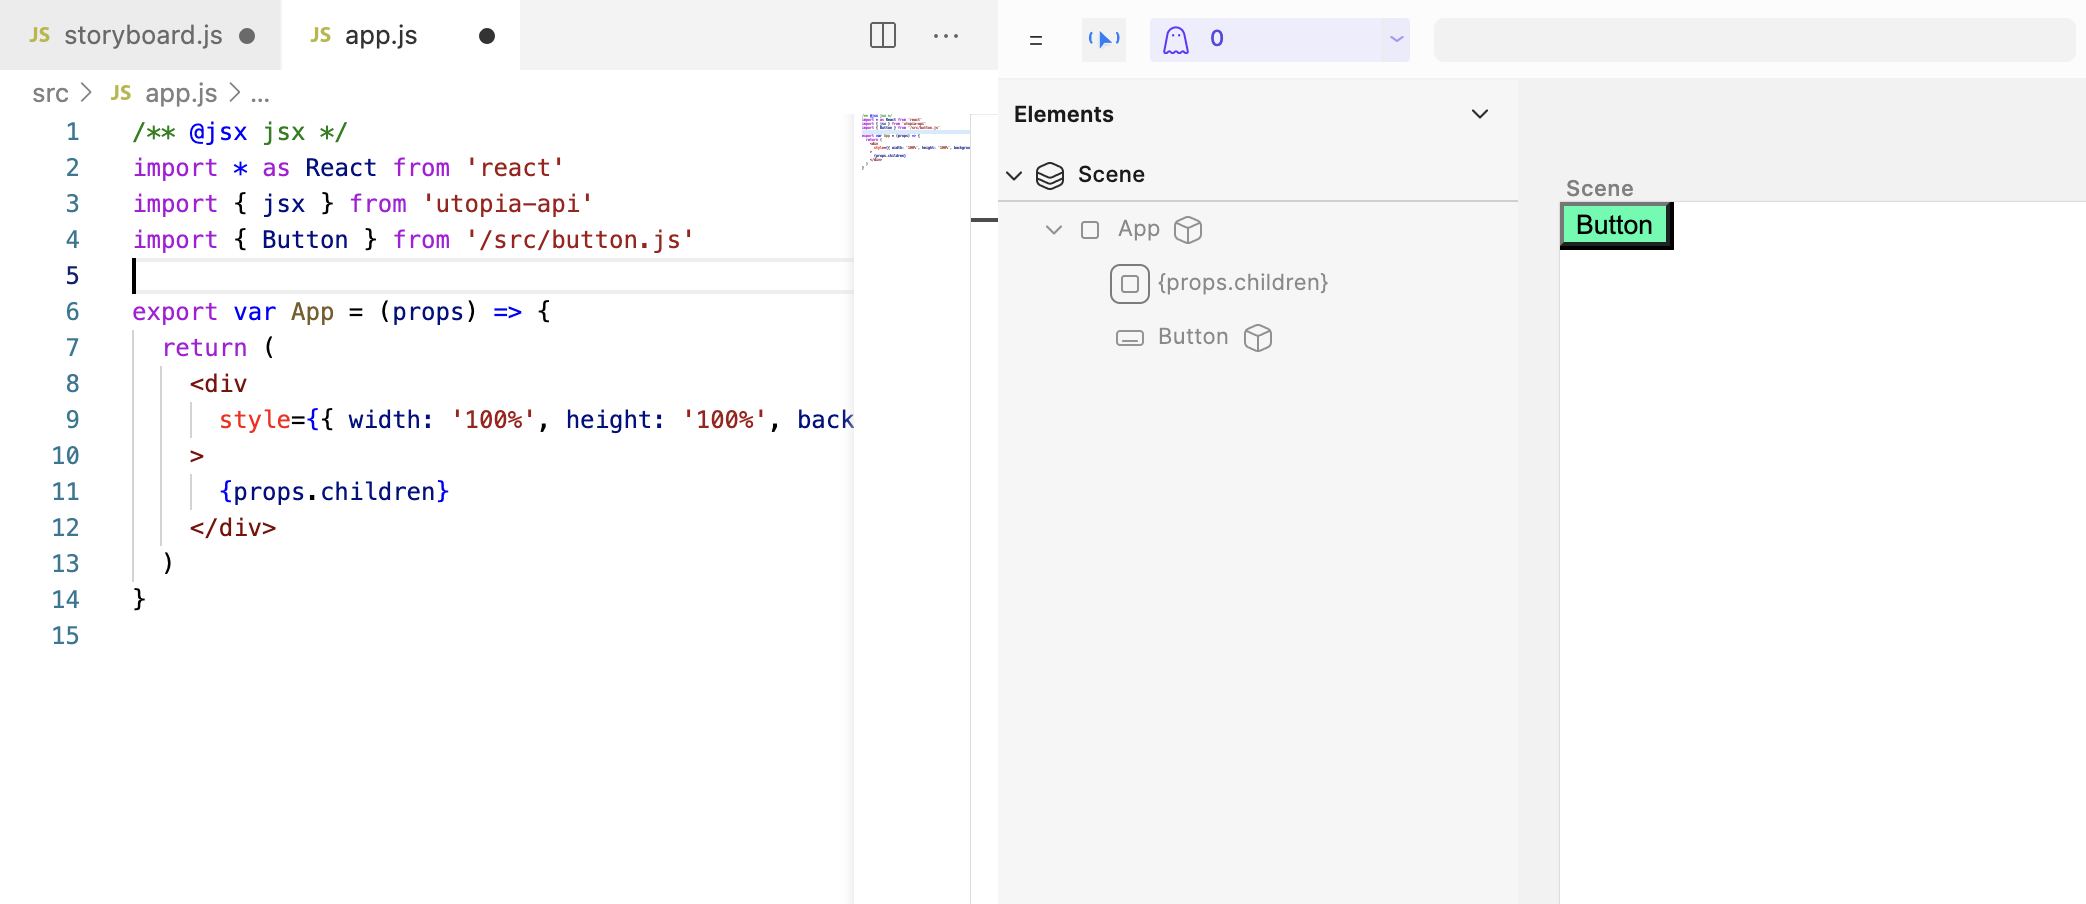
Task: Collapse the Elements panel
Action: tap(1480, 113)
